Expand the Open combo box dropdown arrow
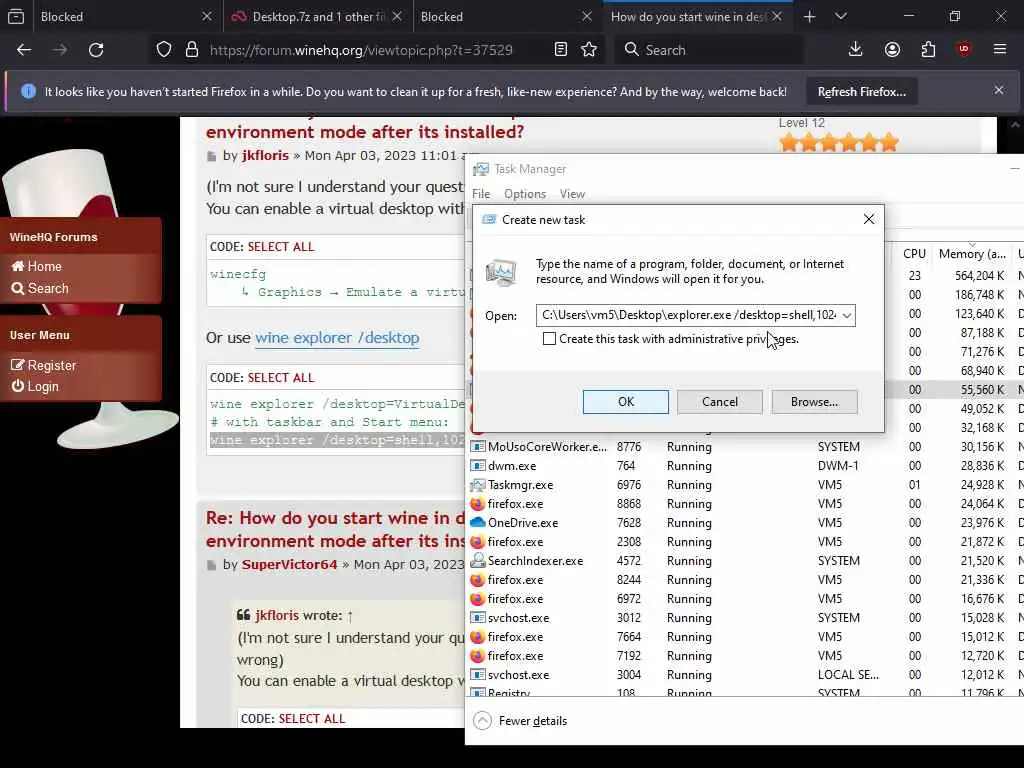 pos(846,315)
